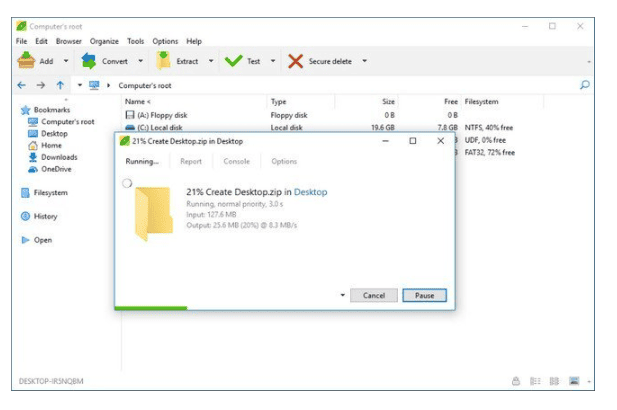
Task: Pause the compression job
Action: (x=424, y=295)
